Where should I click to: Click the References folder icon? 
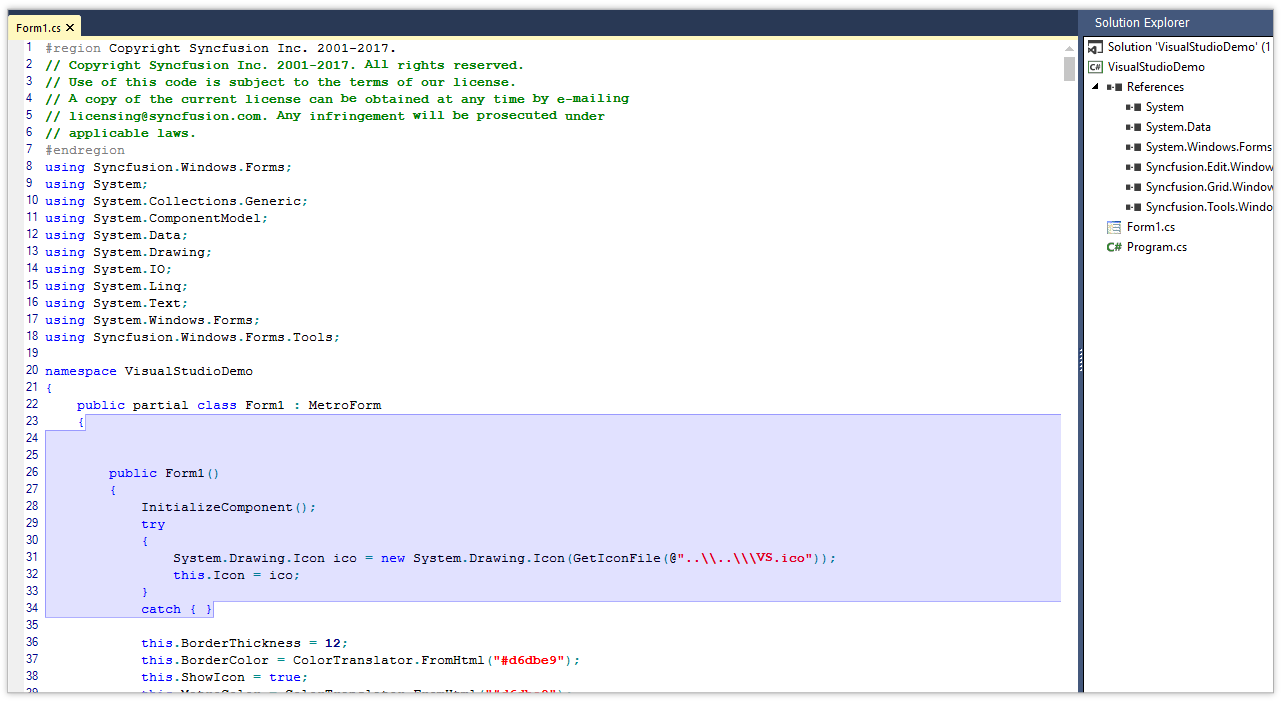click(x=1114, y=87)
